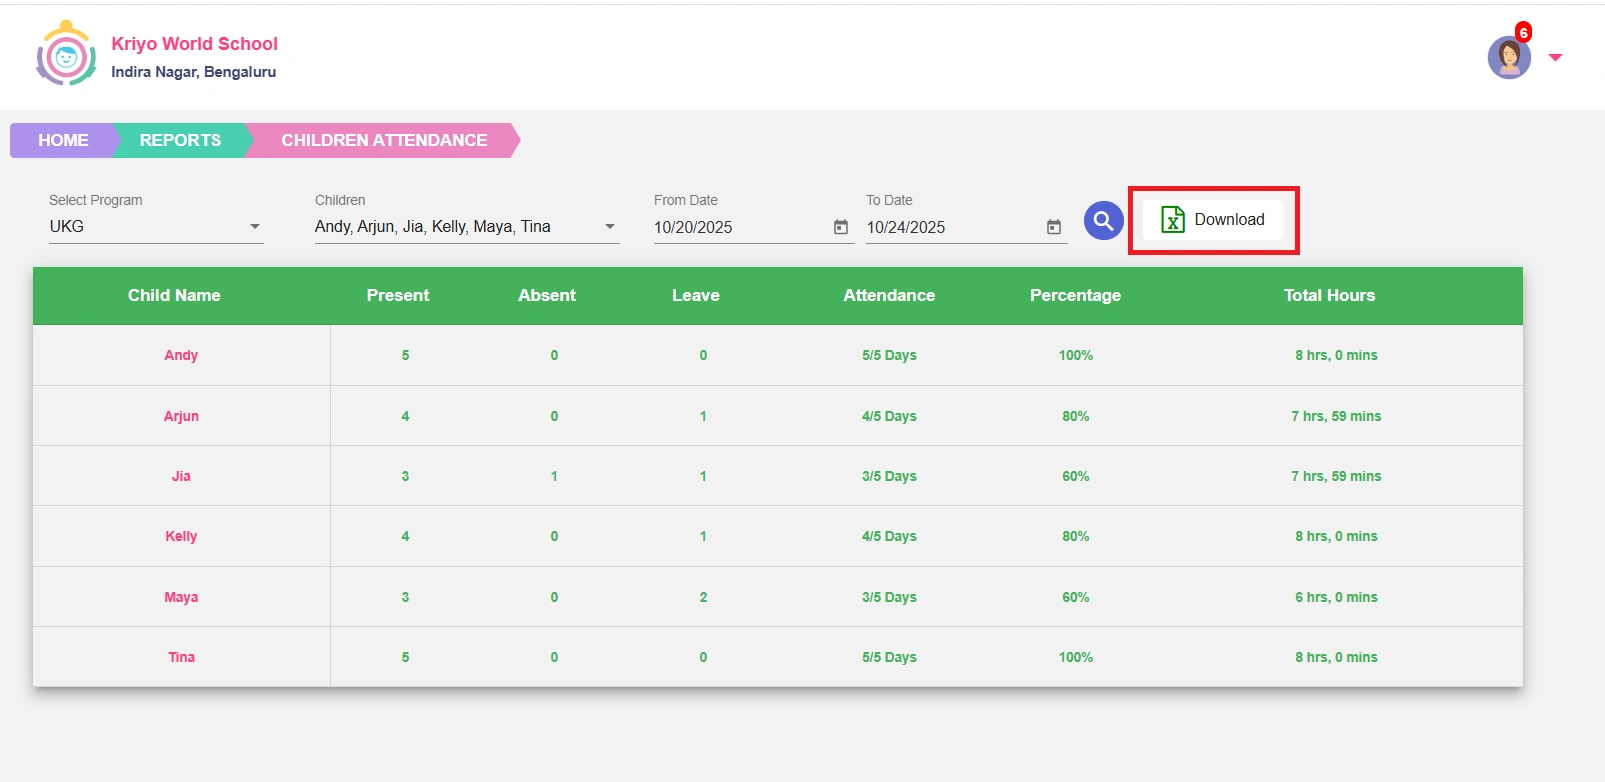Click the Absent column header

coord(547,295)
